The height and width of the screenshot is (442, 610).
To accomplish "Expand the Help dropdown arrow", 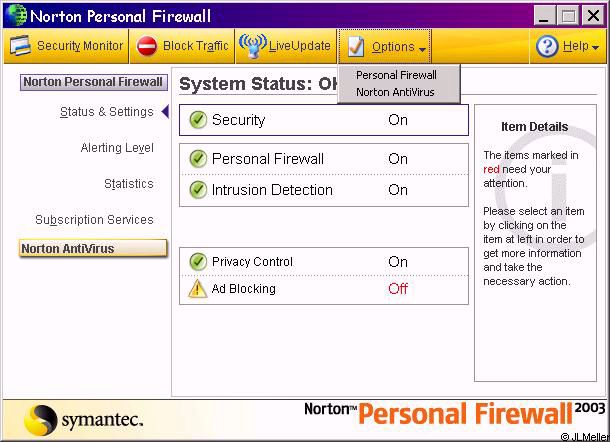I will (594, 49).
